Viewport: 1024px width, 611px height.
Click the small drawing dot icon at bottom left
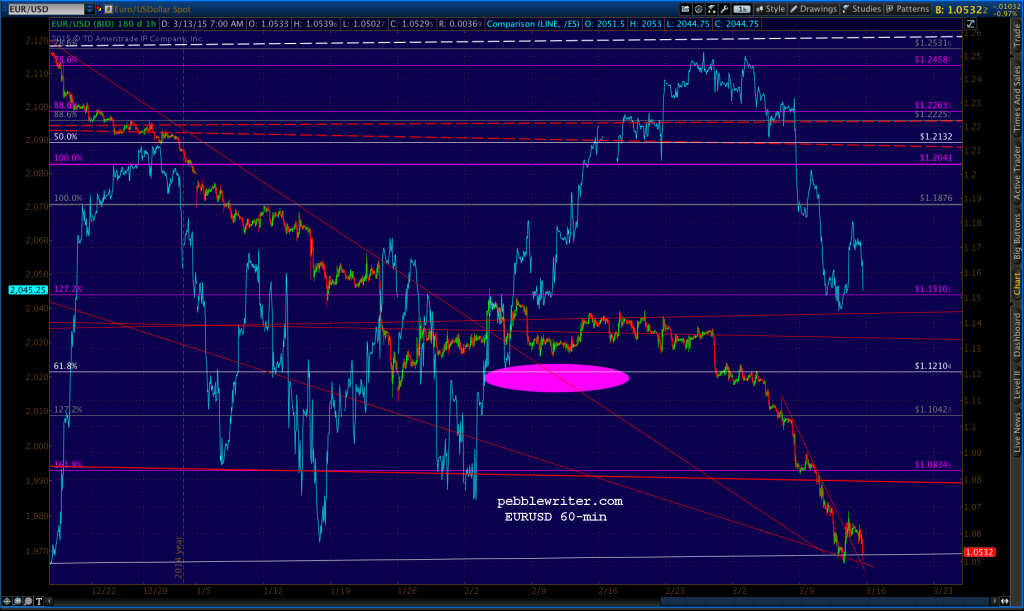(27, 601)
